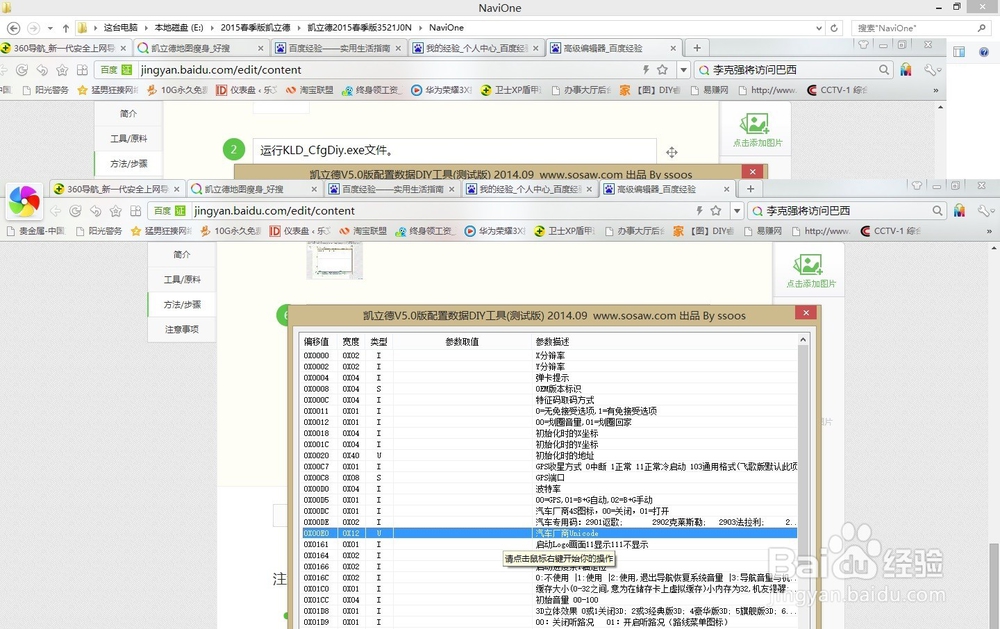
Task: Open the skin shirt icon in lower browser
Action: pos(917,186)
